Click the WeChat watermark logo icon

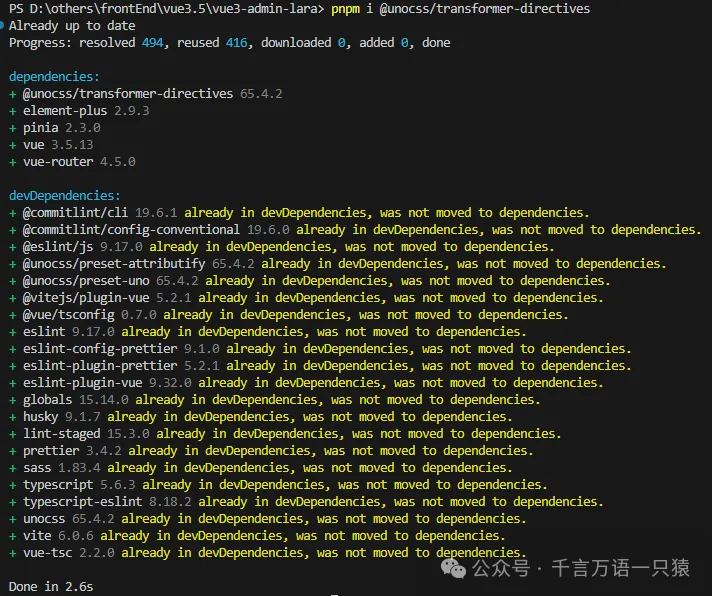point(453,568)
